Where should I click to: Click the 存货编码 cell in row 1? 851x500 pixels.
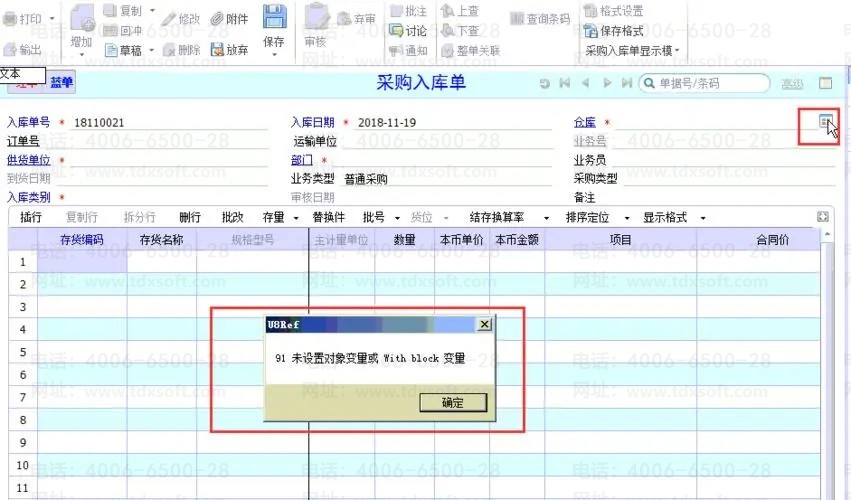pyautogui.click(x=81, y=262)
